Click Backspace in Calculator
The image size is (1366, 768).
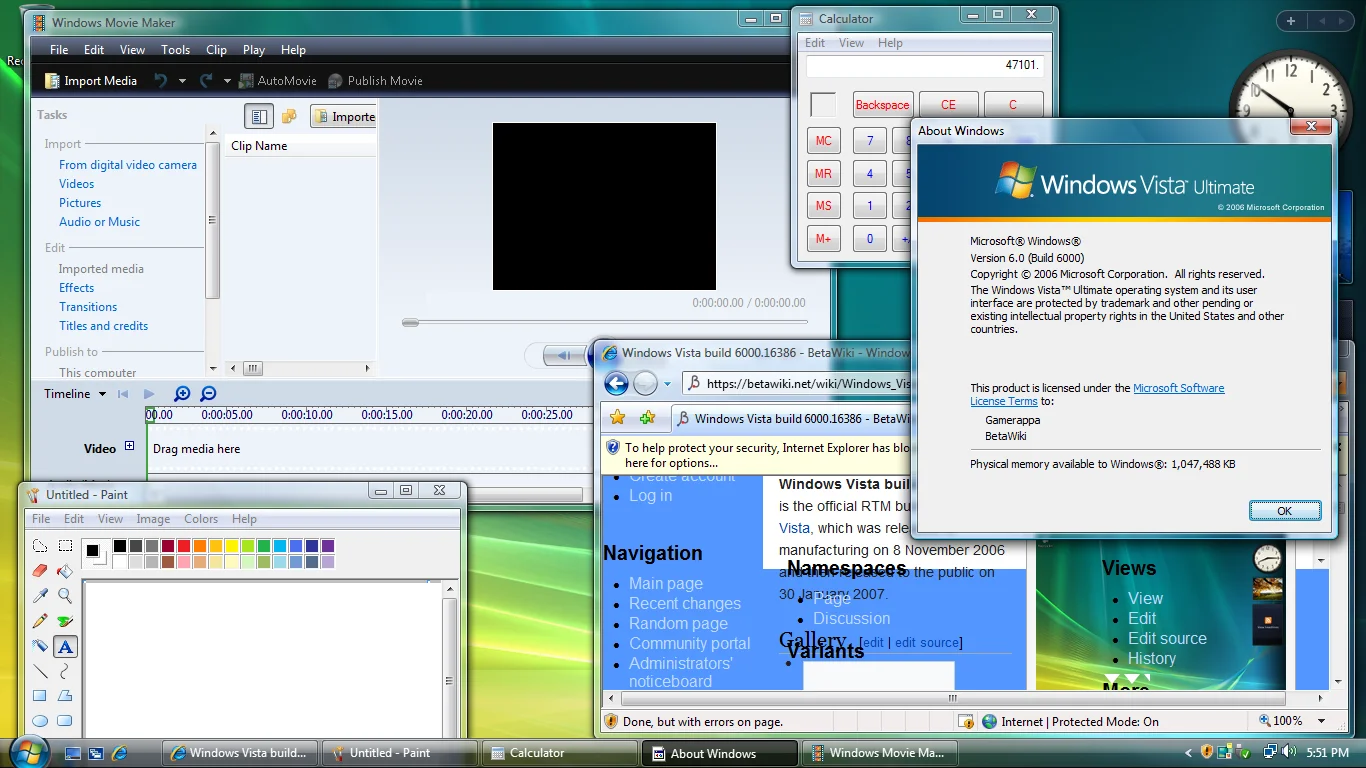point(882,105)
